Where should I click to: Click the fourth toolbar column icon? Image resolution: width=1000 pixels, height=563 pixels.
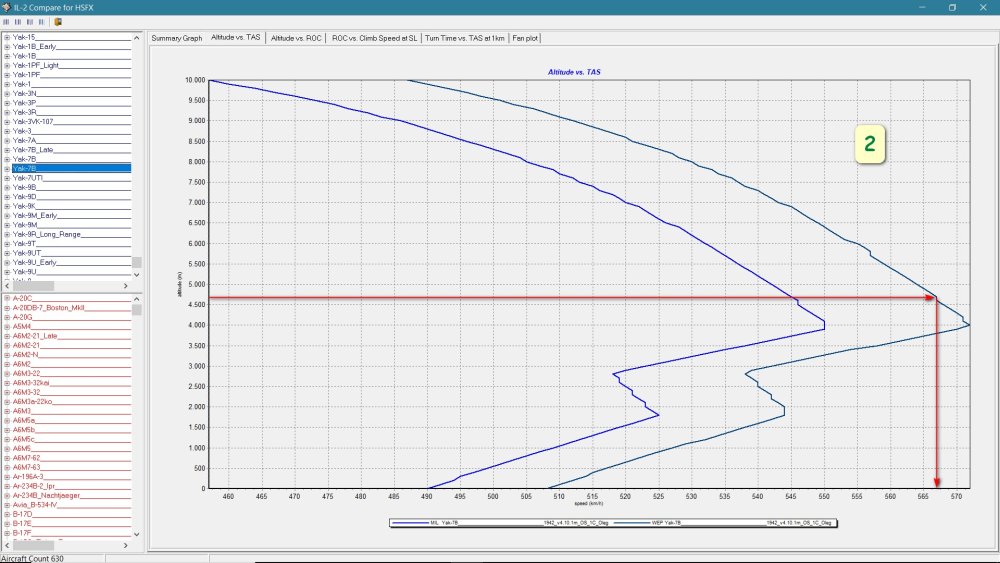42,20
